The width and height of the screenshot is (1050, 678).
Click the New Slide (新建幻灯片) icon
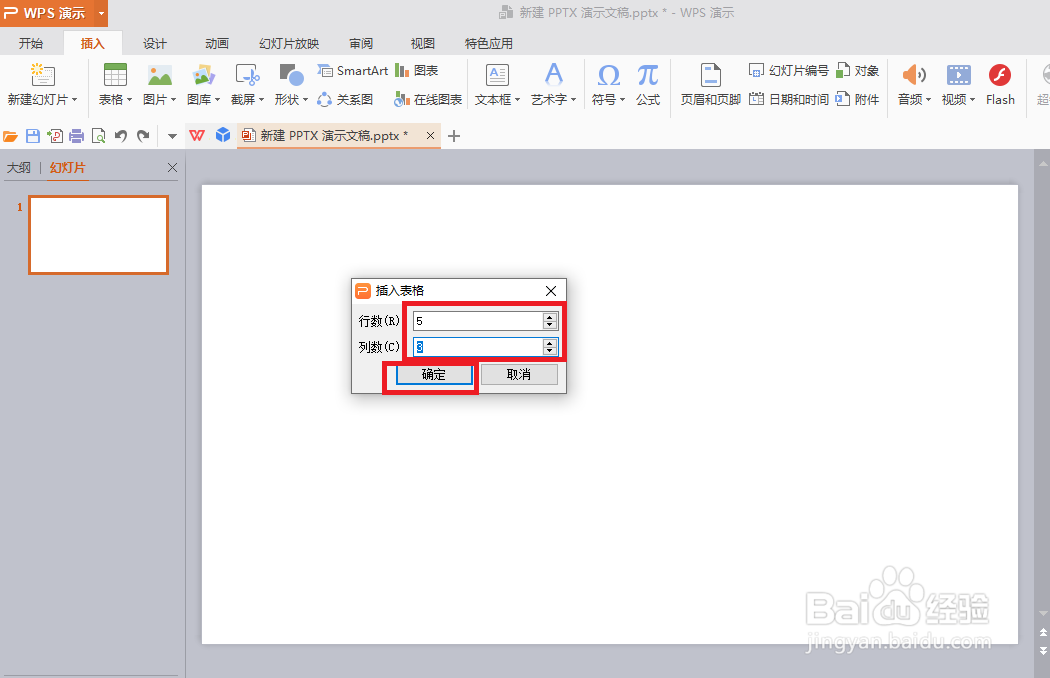pos(42,74)
